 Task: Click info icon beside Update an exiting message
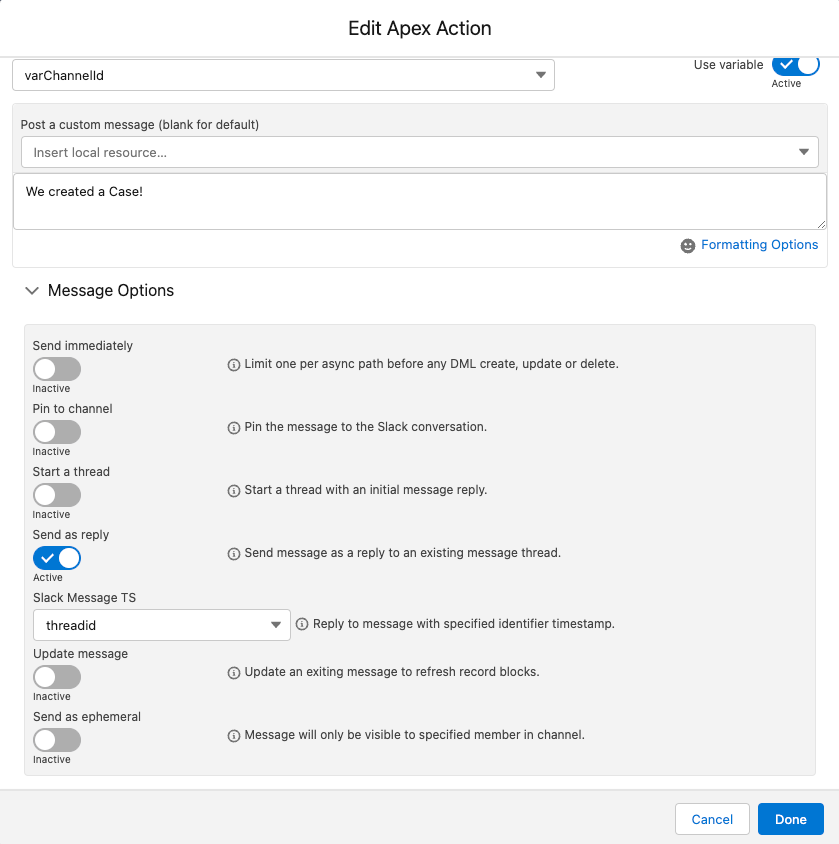point(234,673)
